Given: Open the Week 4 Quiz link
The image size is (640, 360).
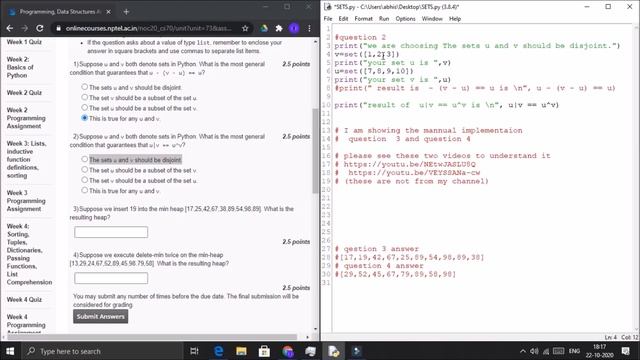Looking at the screenshot, I should coord(24,300).
